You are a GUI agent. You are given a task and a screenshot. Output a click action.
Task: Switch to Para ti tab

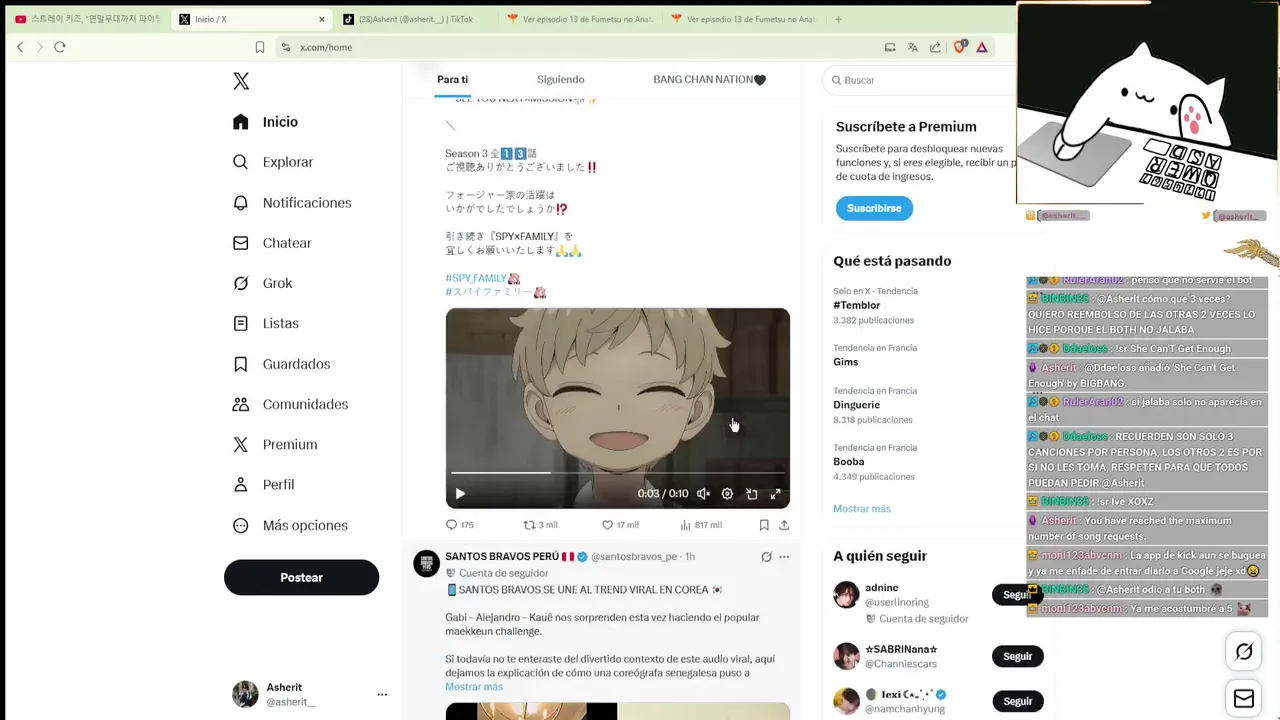pos(452,79)
